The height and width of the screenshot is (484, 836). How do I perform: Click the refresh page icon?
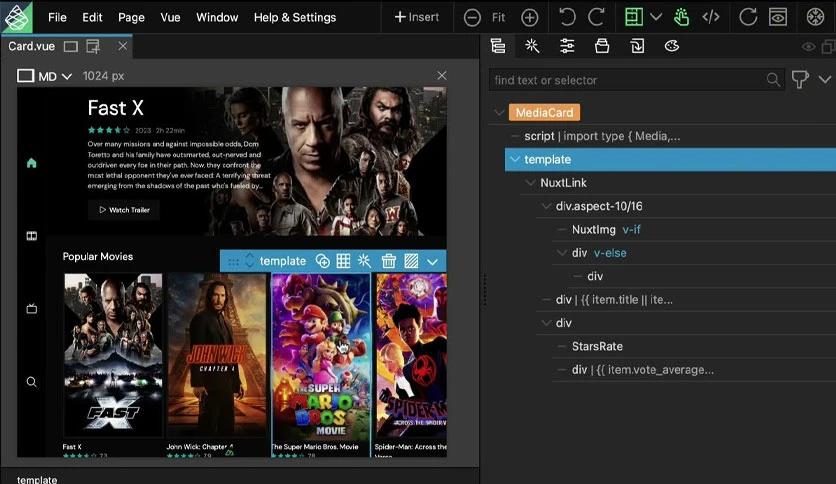coord(748,17)
